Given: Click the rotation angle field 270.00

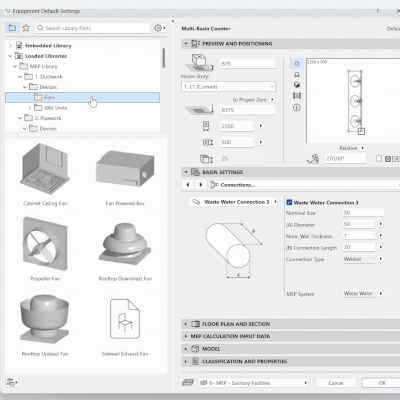Looking at the screenshot, I should click(345, 159).
